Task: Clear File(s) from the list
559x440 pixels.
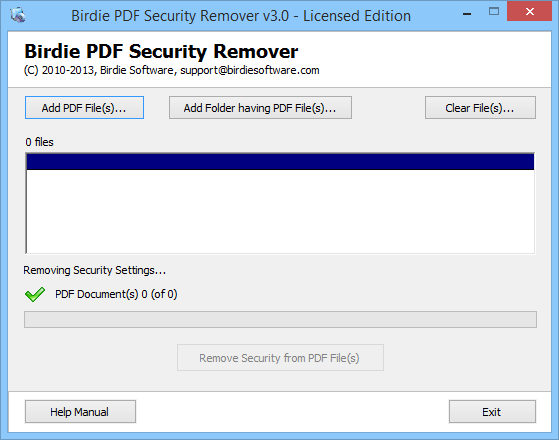Action: 480,108
